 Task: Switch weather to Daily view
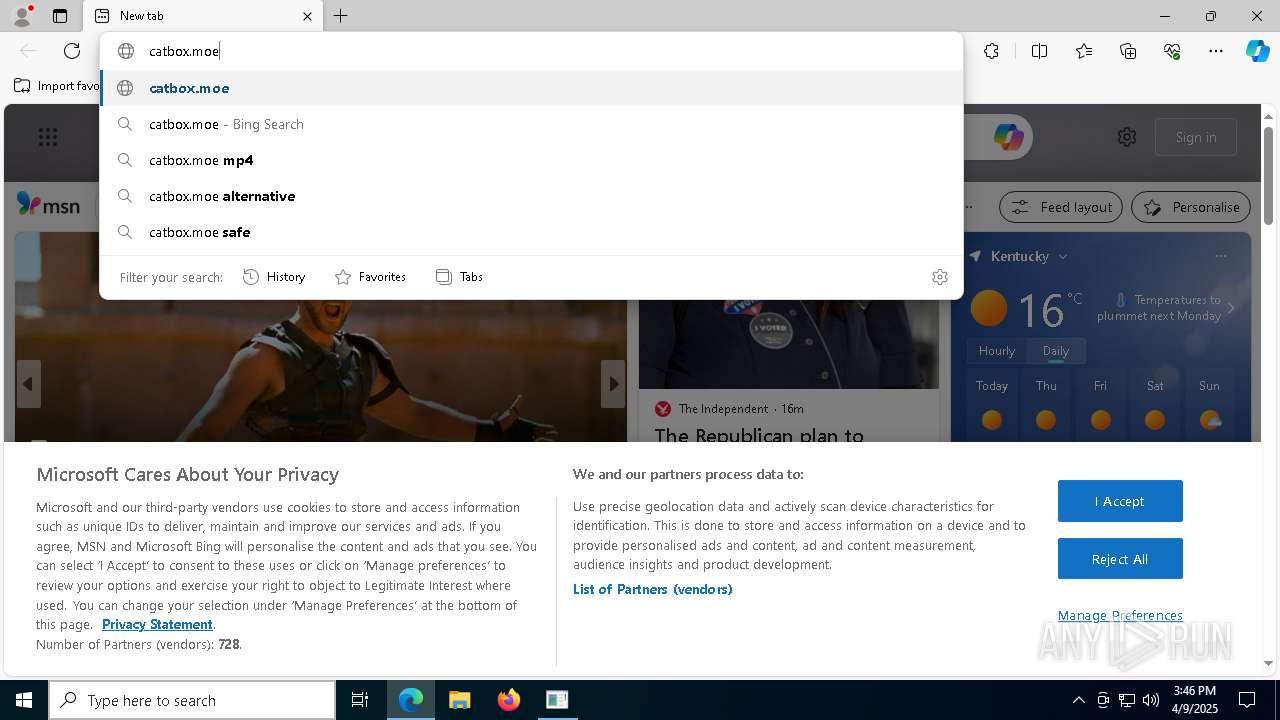point(1056,351)
